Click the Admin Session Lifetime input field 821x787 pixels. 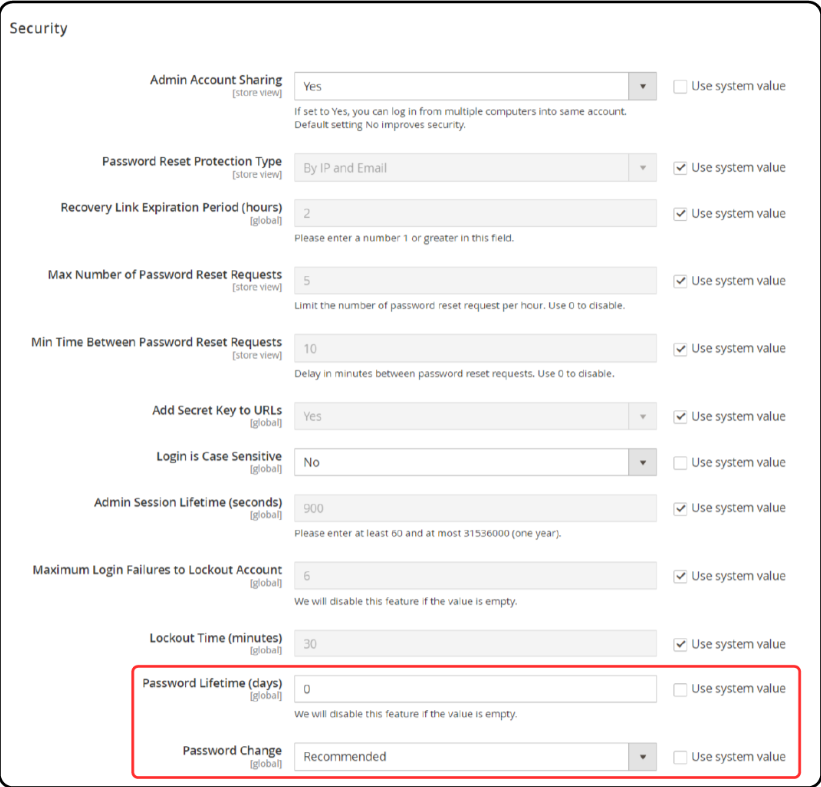click(x=474, y=508)
